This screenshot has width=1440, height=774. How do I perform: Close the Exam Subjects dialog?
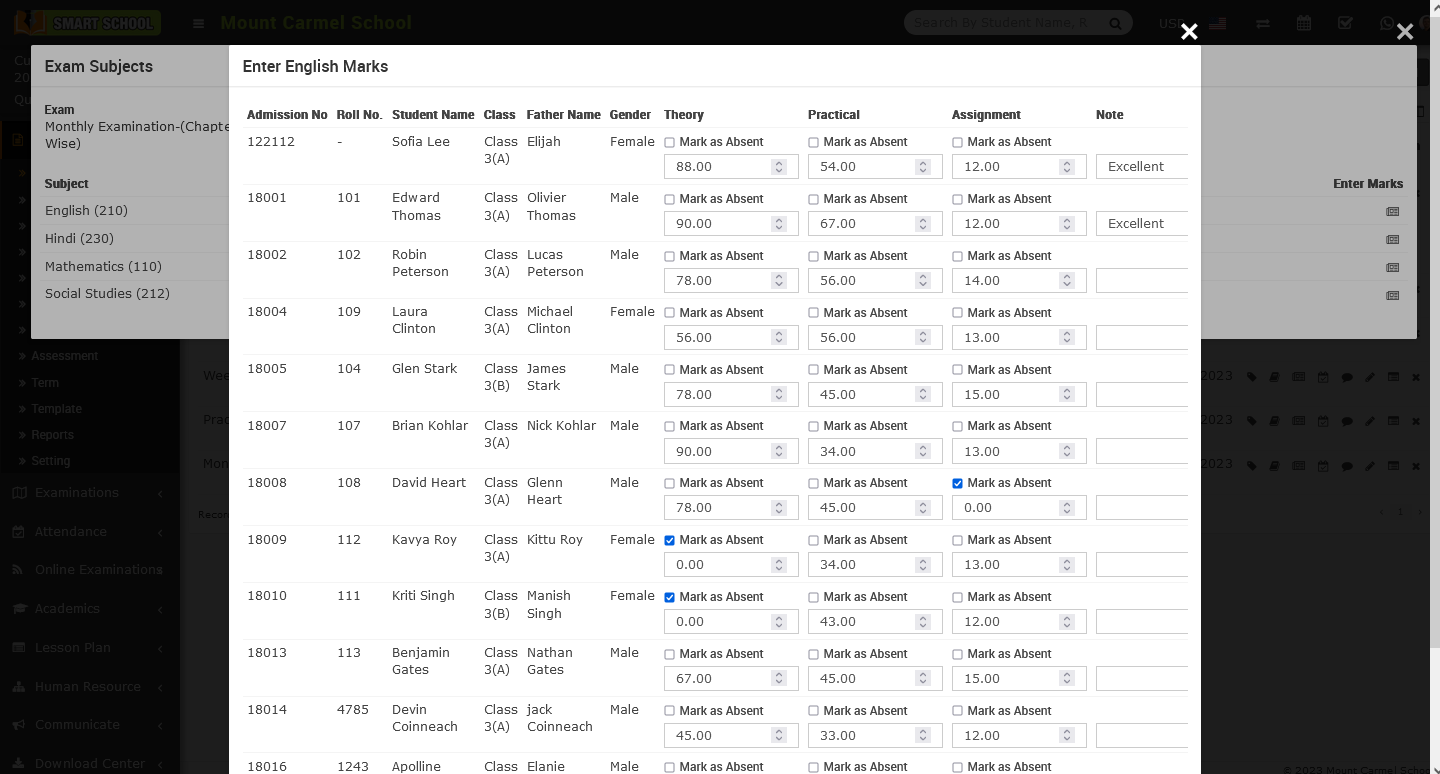1405,32
